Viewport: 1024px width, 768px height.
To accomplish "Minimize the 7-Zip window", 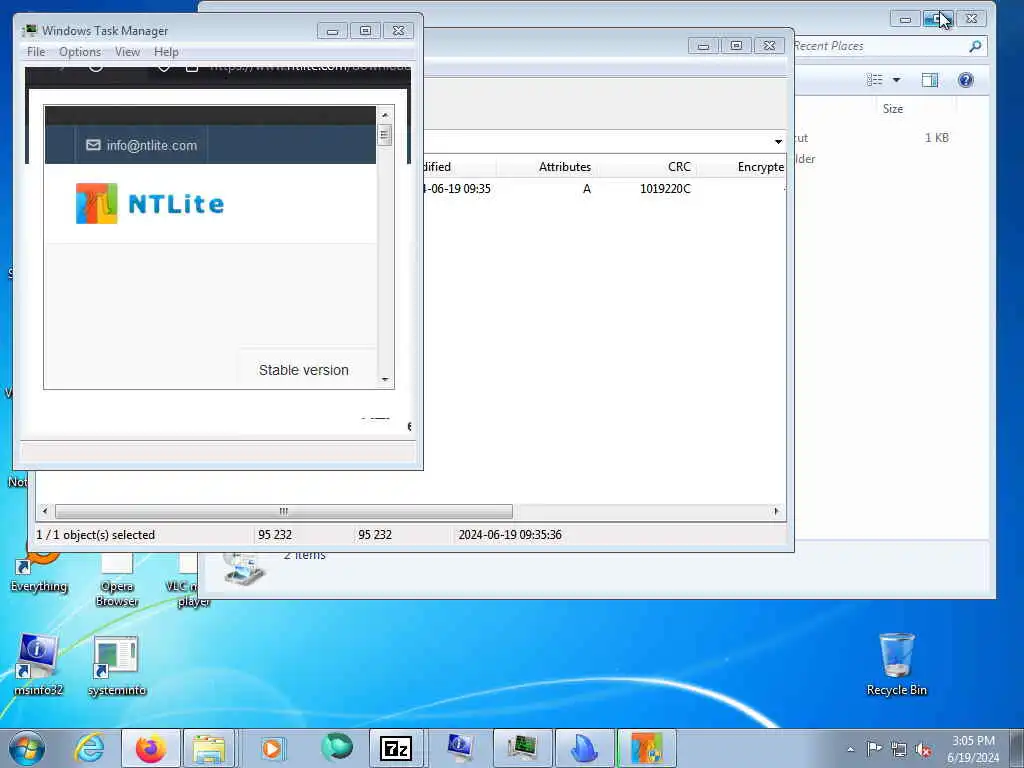I will [703, 46].
